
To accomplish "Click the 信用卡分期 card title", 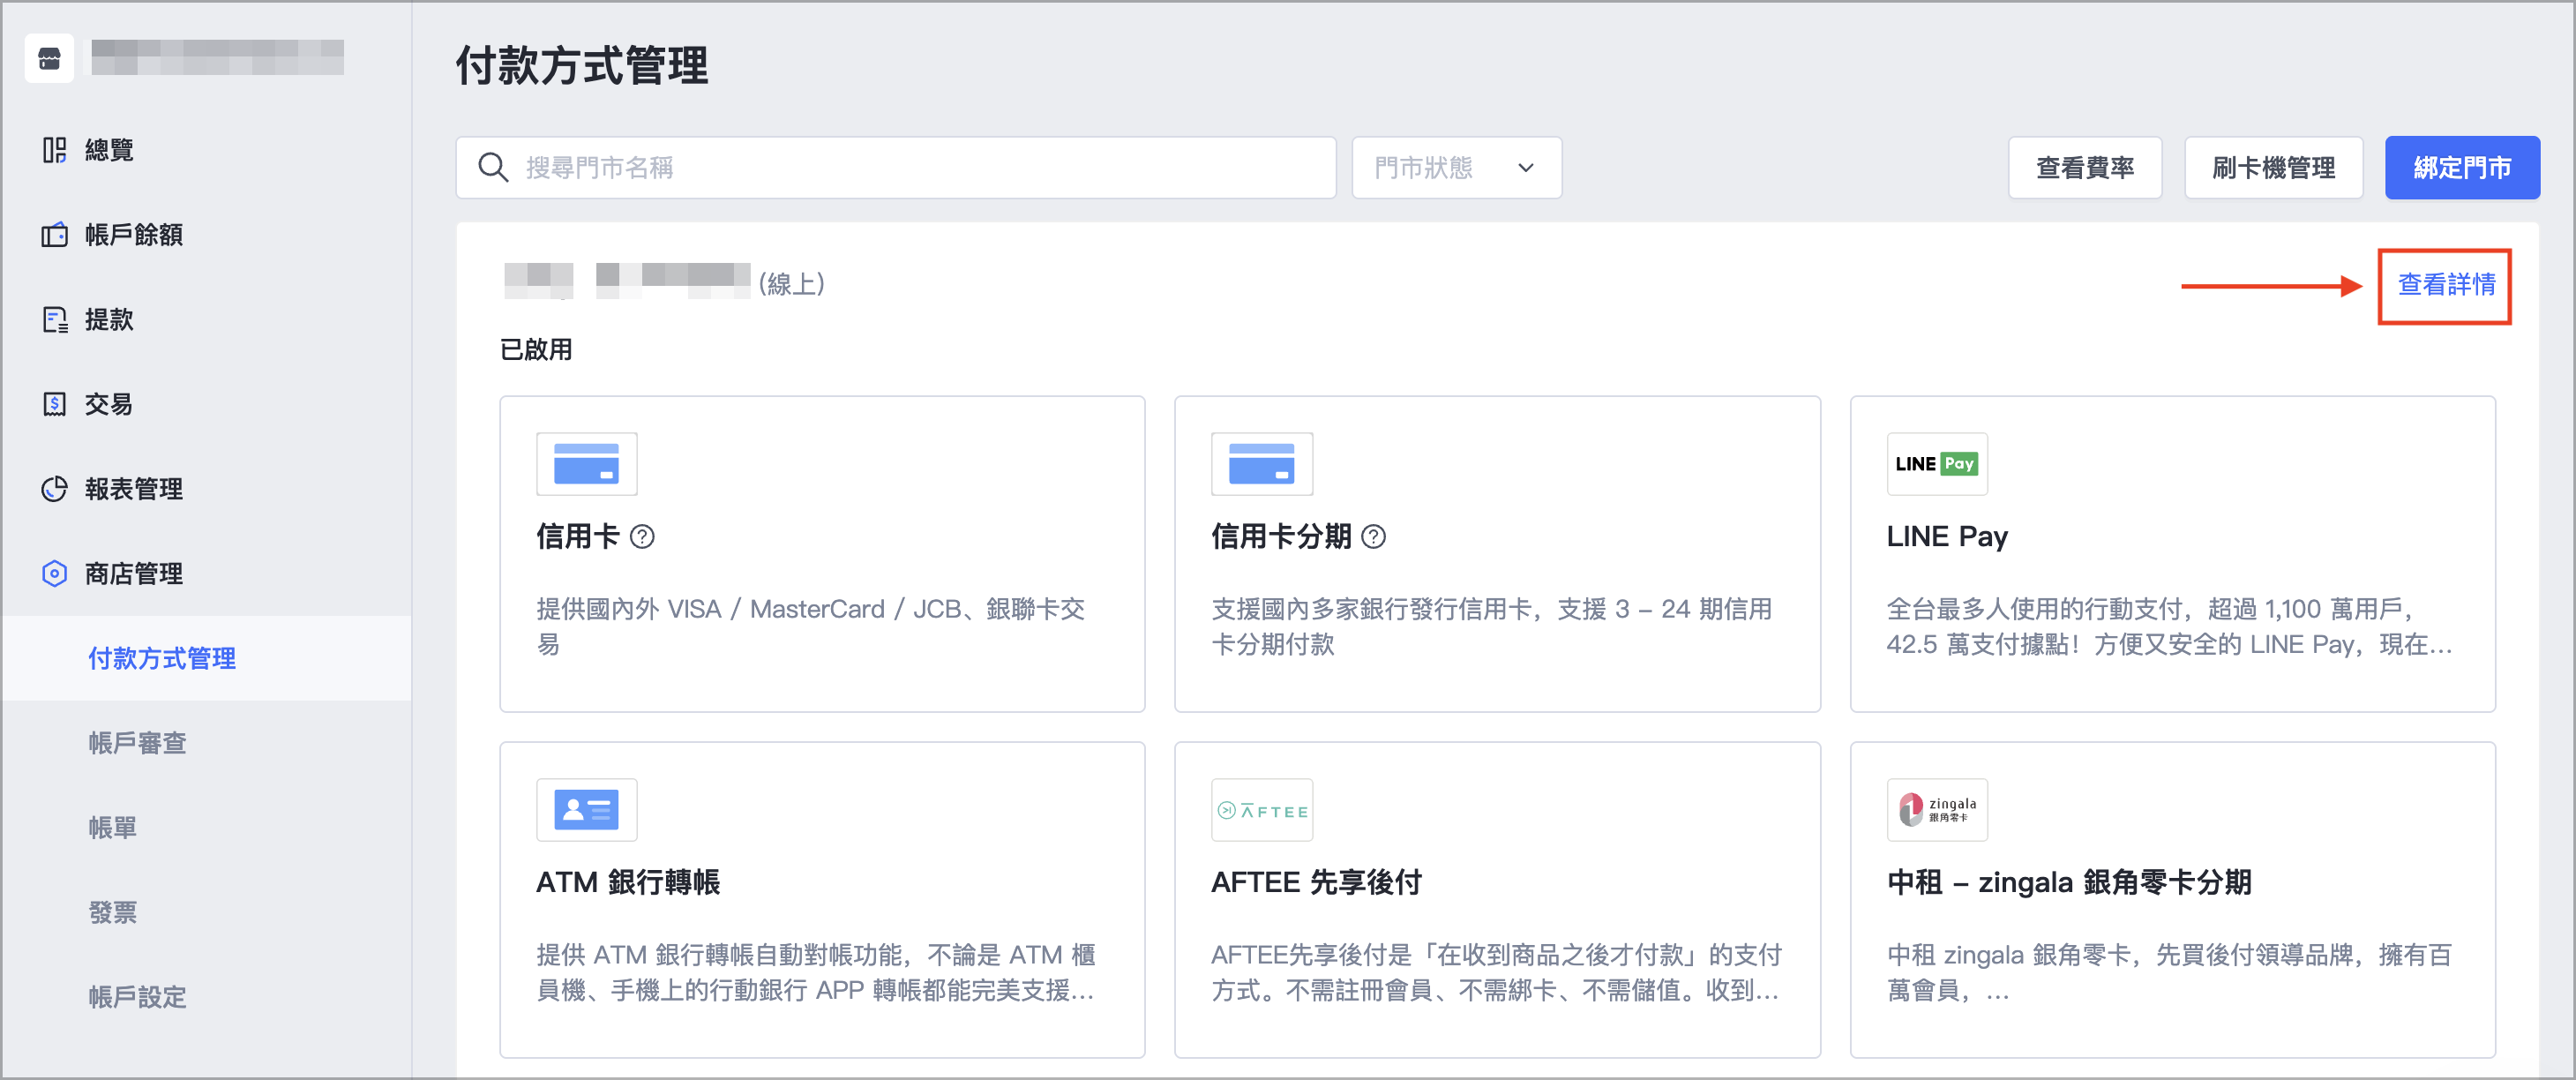I will [1281, 537].
